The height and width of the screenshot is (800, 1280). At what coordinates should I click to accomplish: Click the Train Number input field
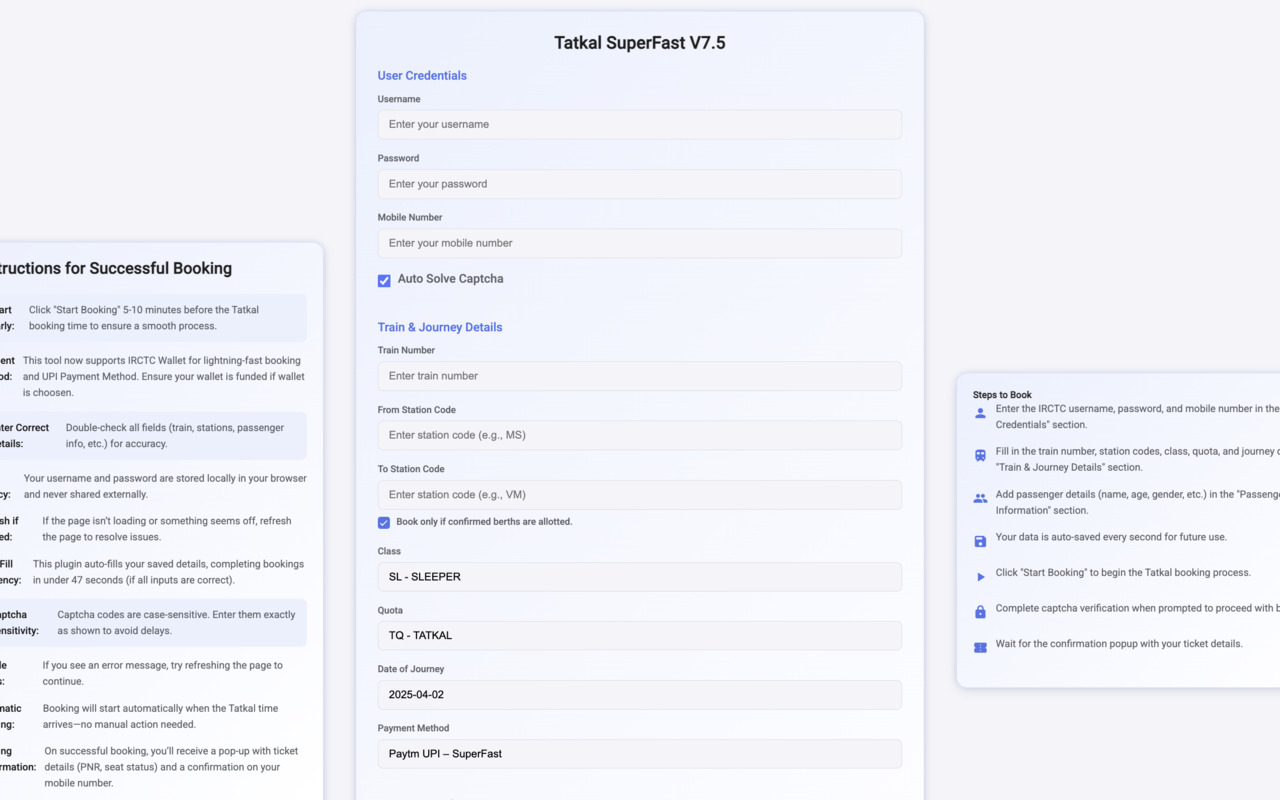click(639, 376)
